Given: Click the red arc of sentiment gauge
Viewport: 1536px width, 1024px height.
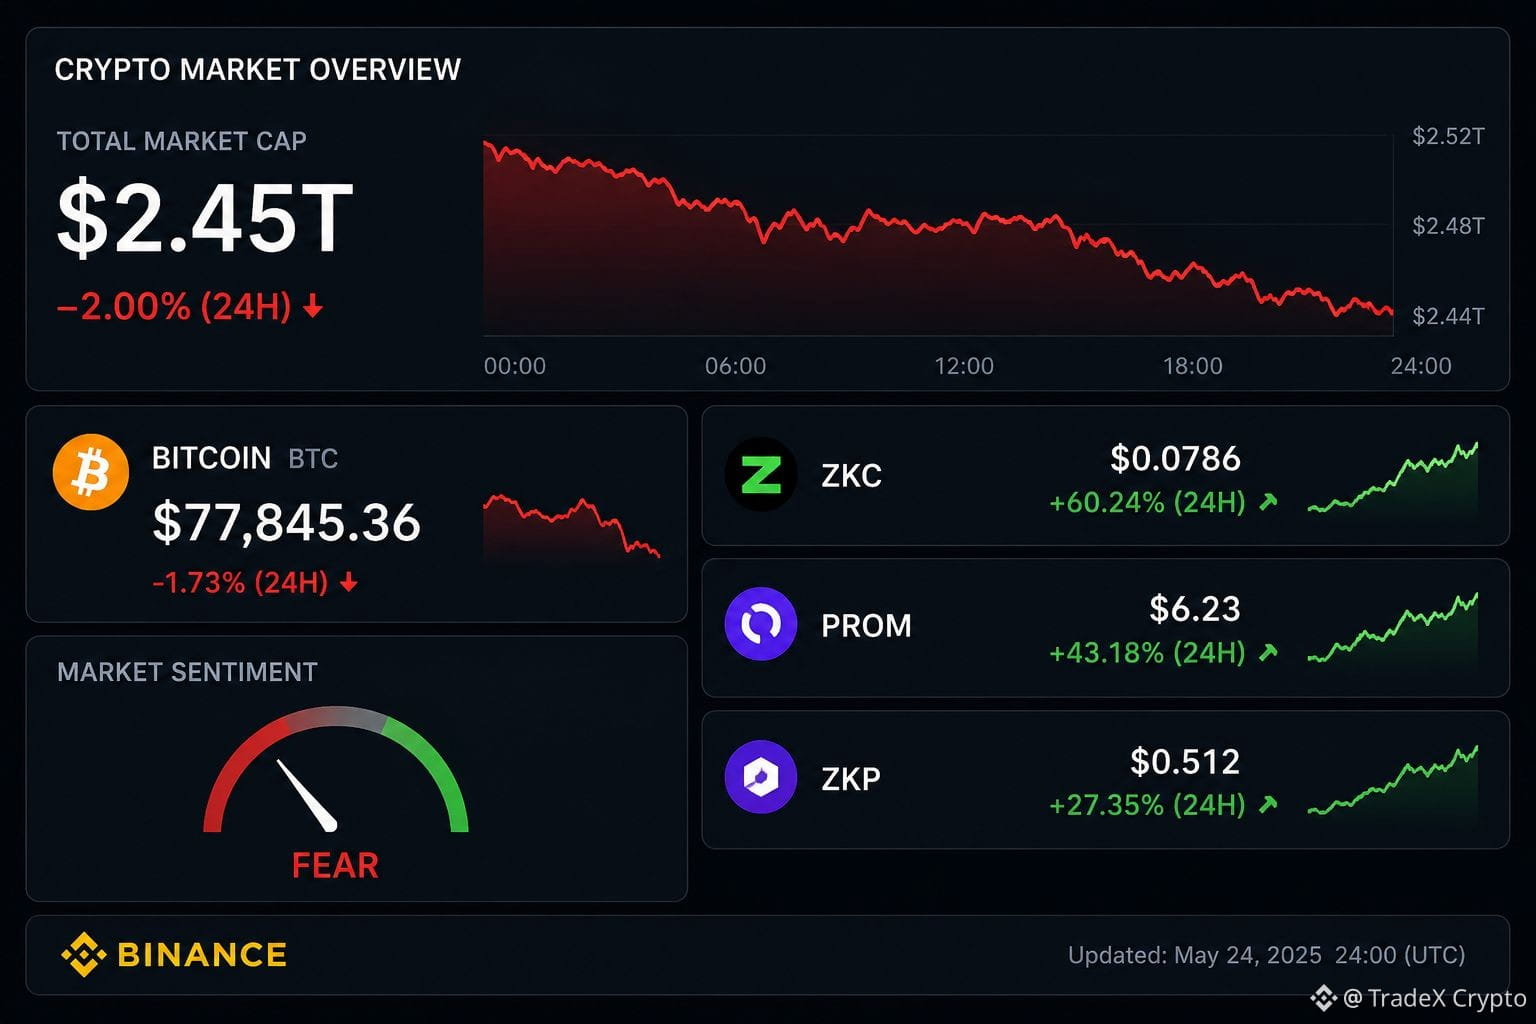Looking at the screenshot, I should (240, 770).
